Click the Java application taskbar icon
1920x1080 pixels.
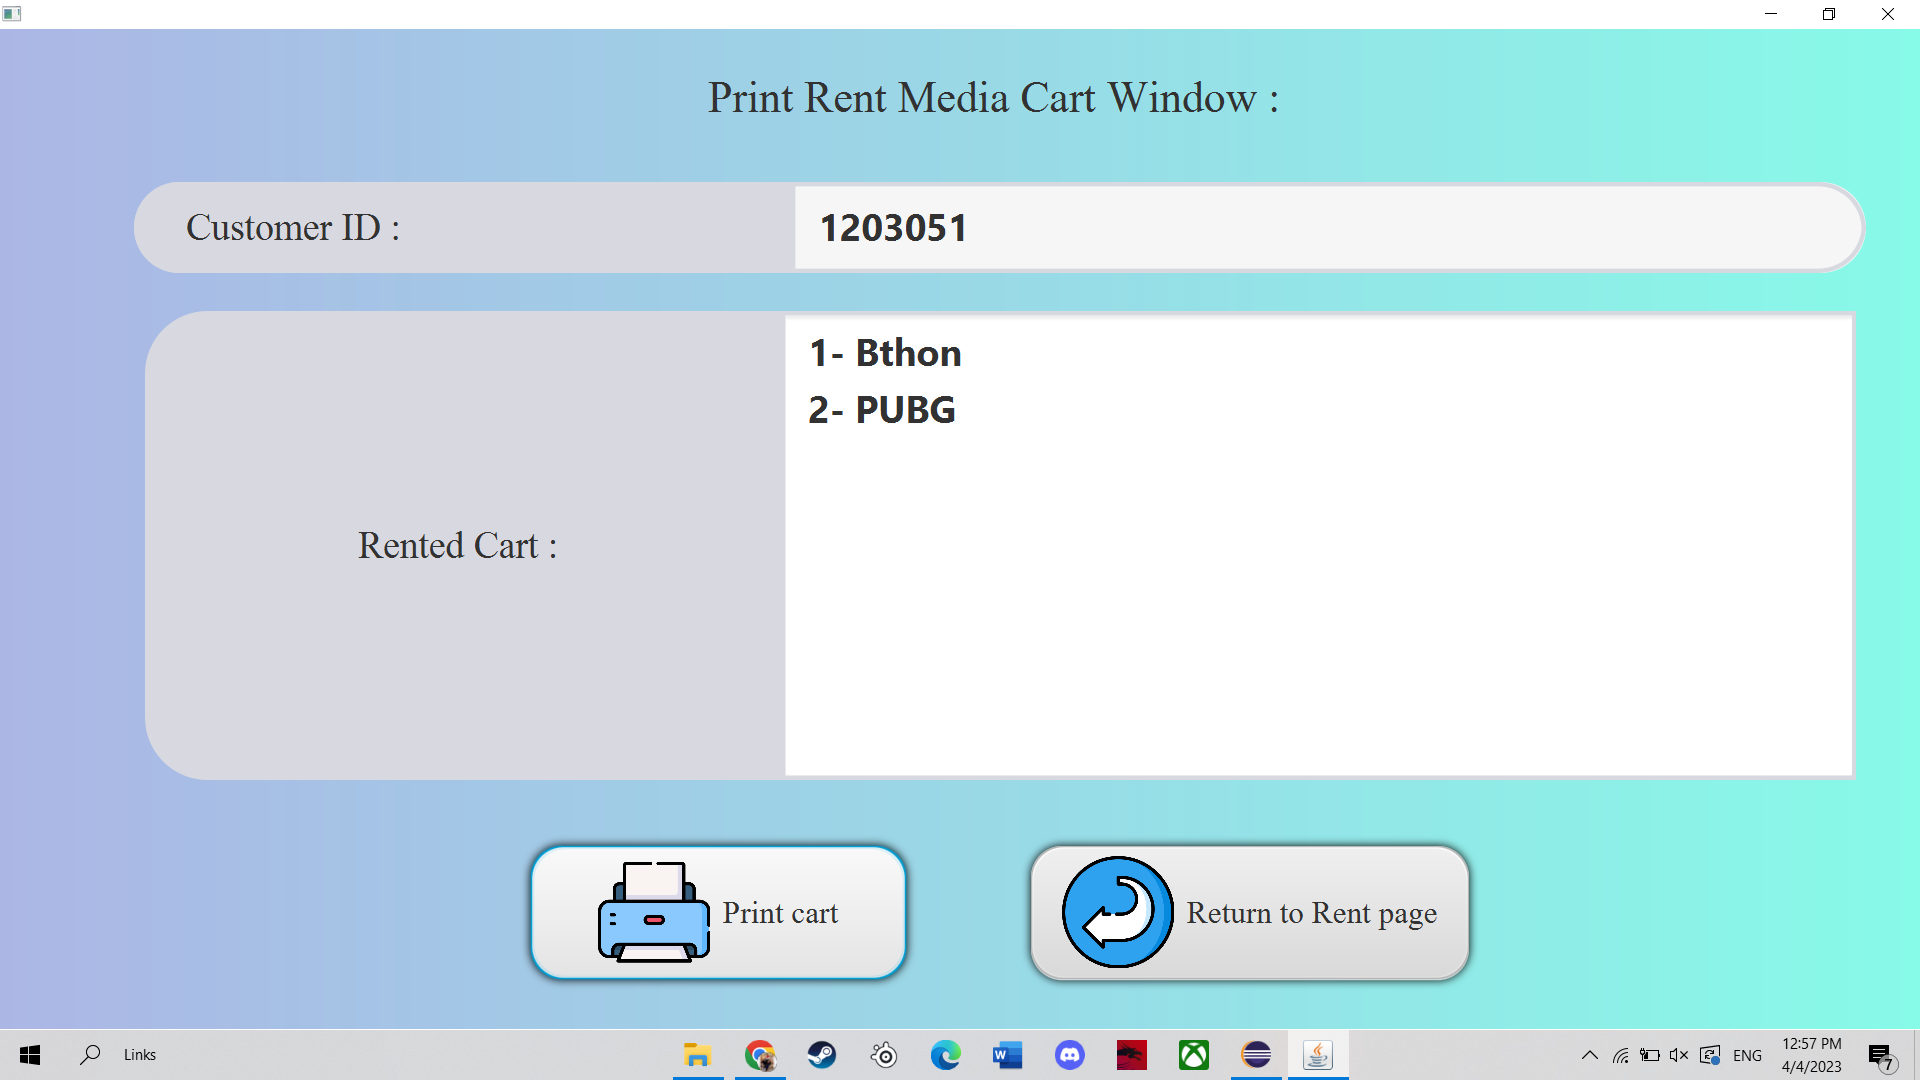pyautogui.click(x=1317, y=1055)
